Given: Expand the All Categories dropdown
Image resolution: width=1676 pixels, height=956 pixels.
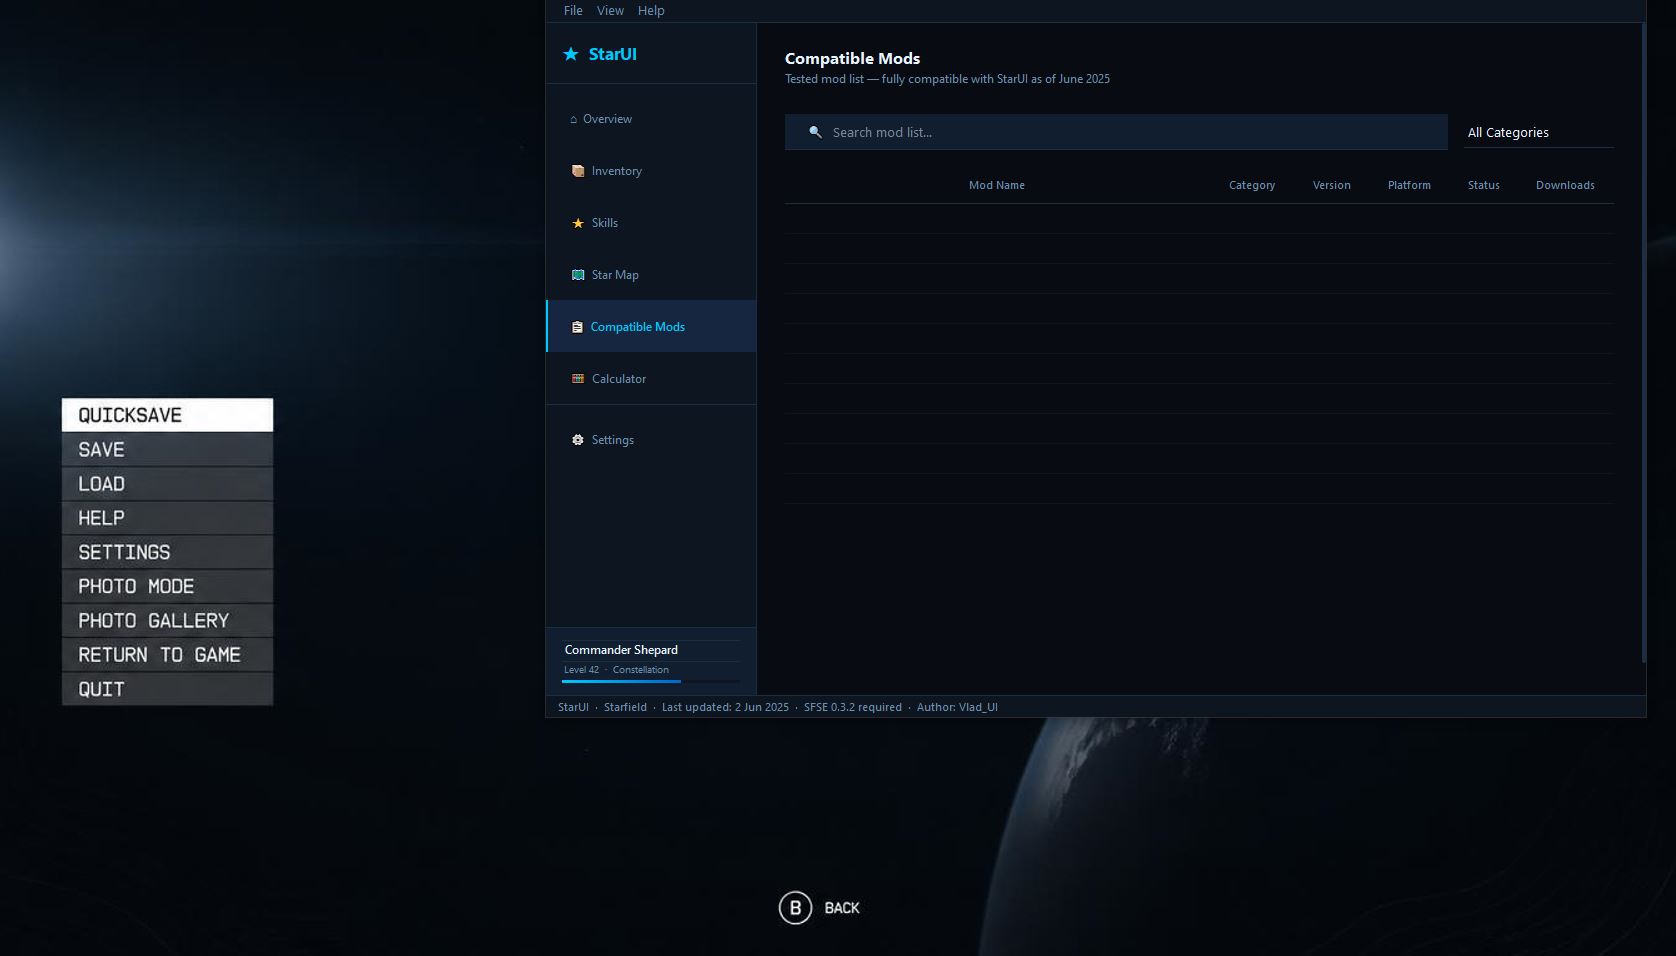Looking at the screenshot, I should [x=1538, y=132].
